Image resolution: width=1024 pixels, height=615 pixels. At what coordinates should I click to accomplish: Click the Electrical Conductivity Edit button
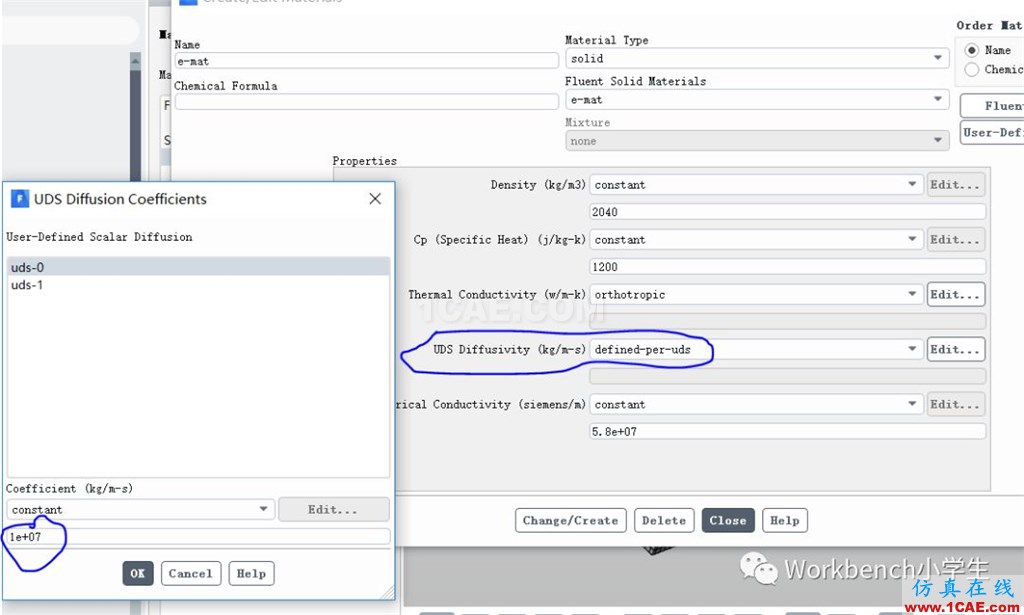[956, 404]
